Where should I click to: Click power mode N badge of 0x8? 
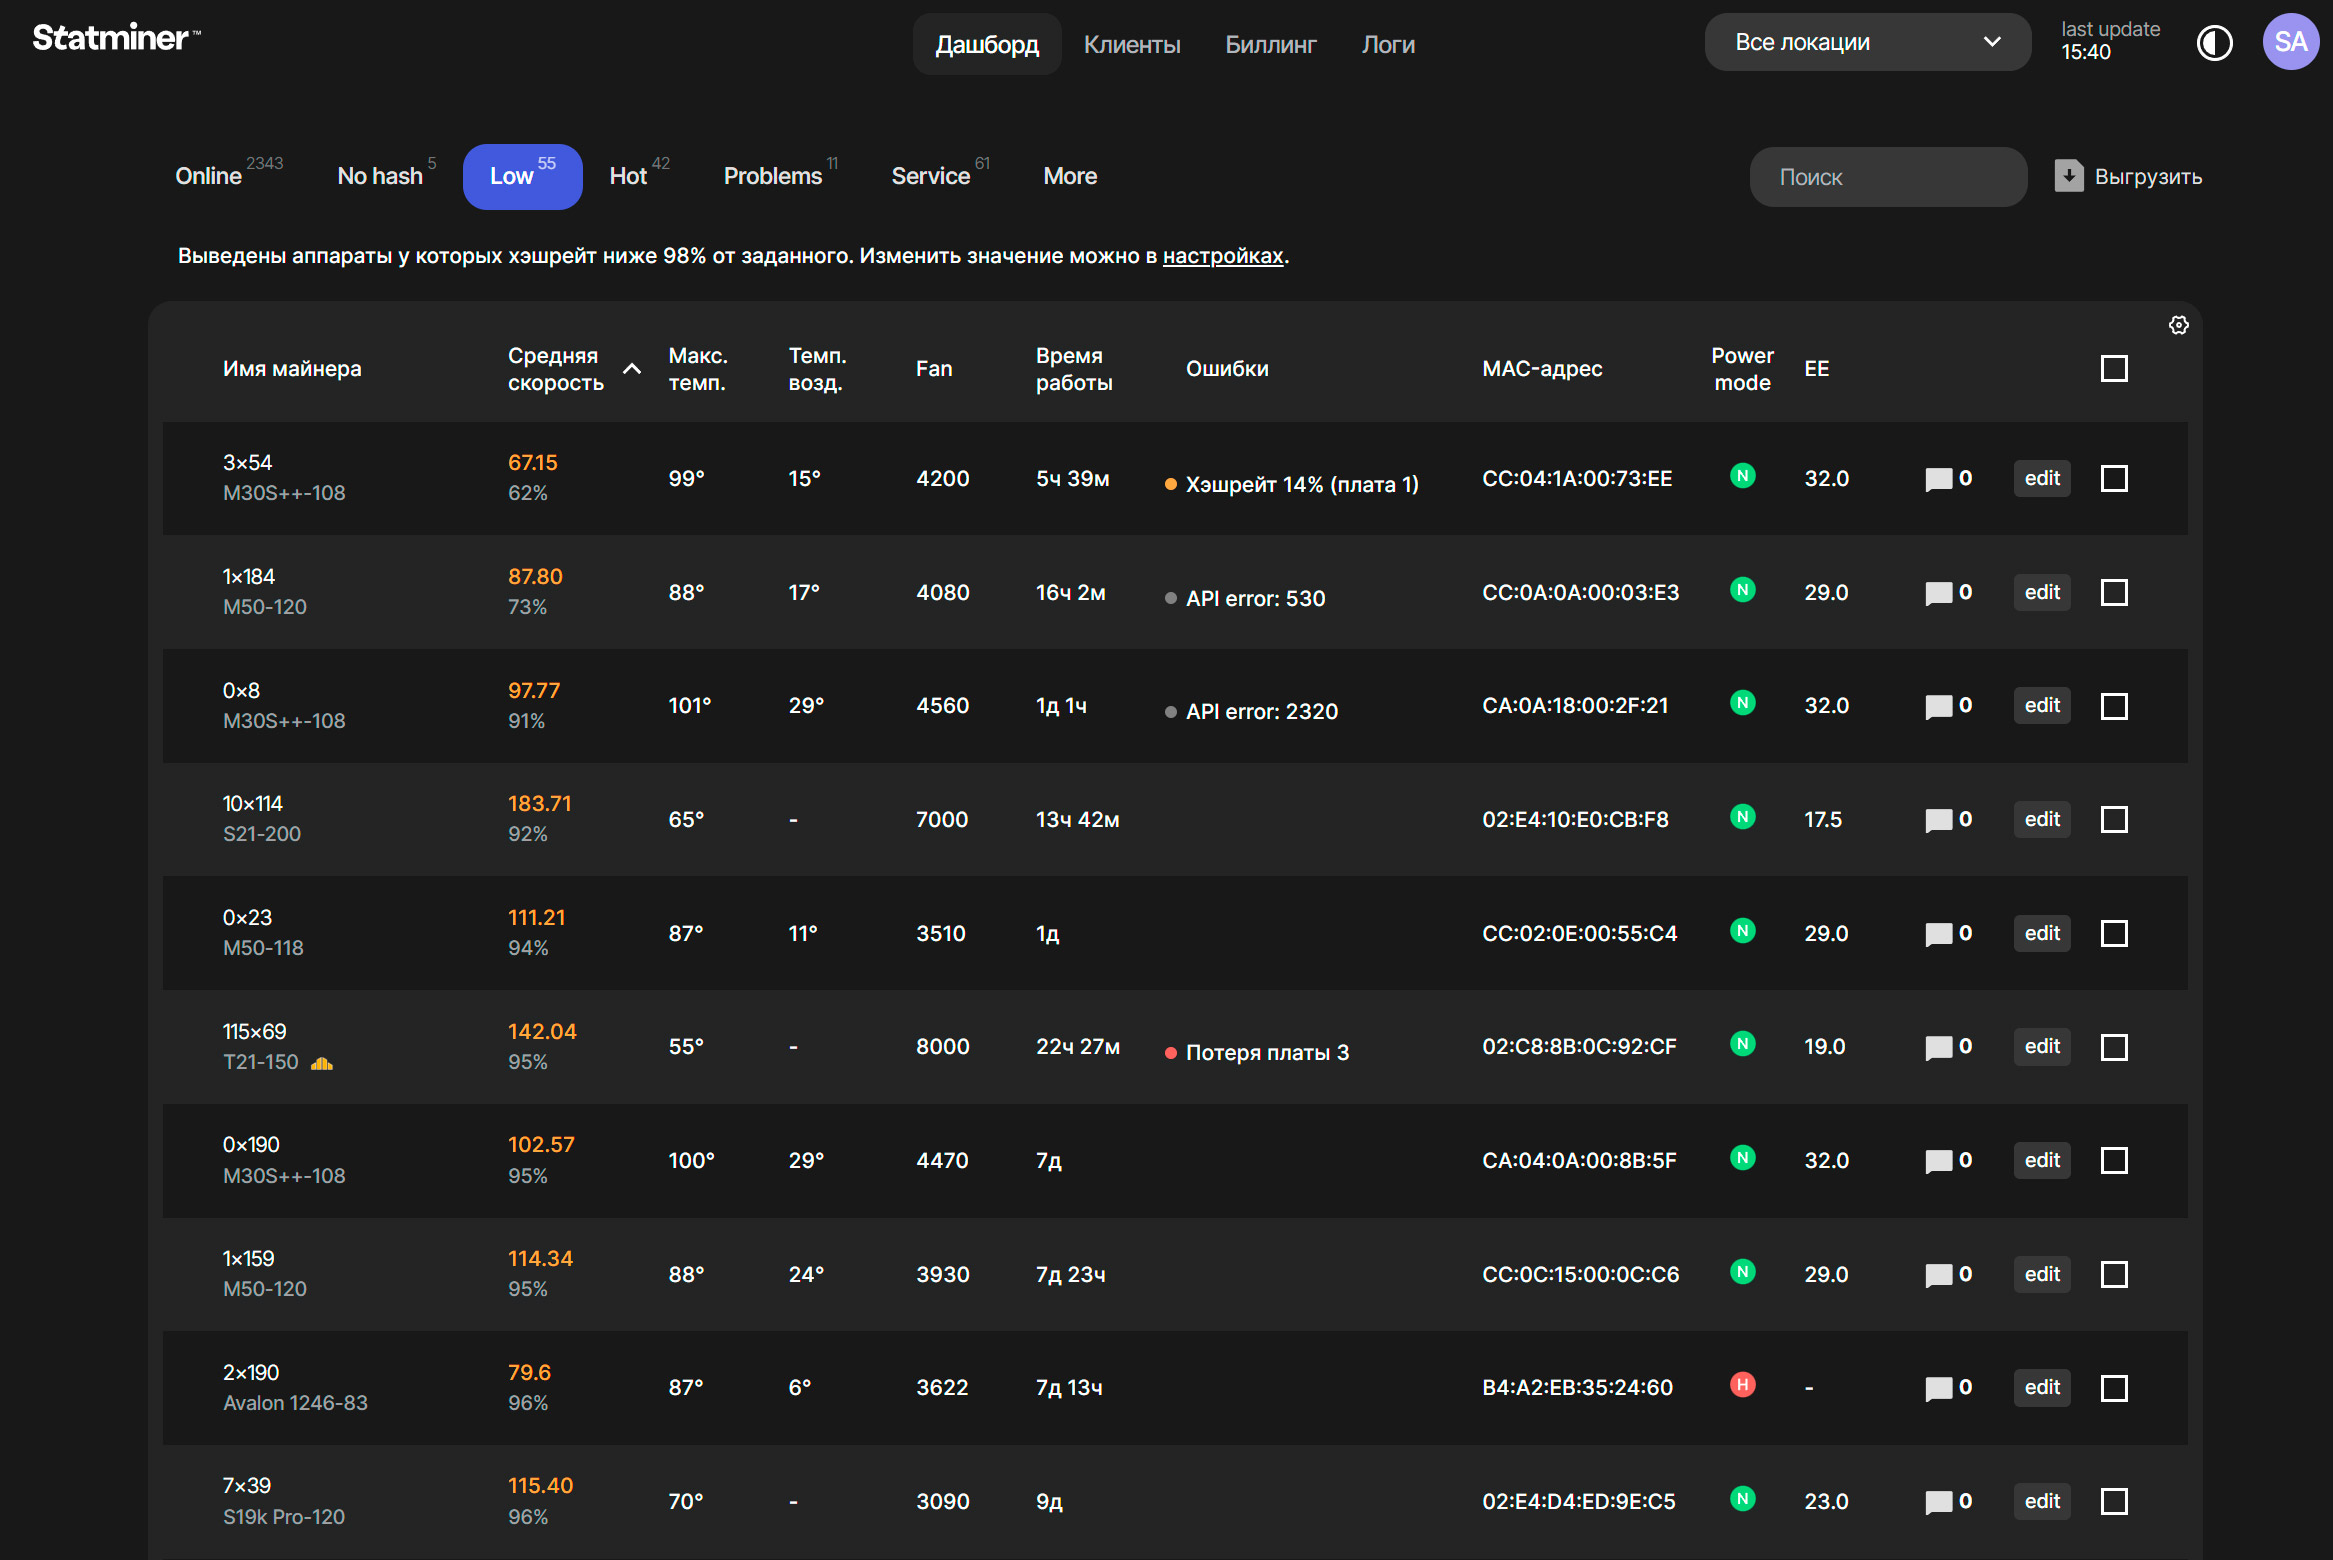pos(1743,703)
